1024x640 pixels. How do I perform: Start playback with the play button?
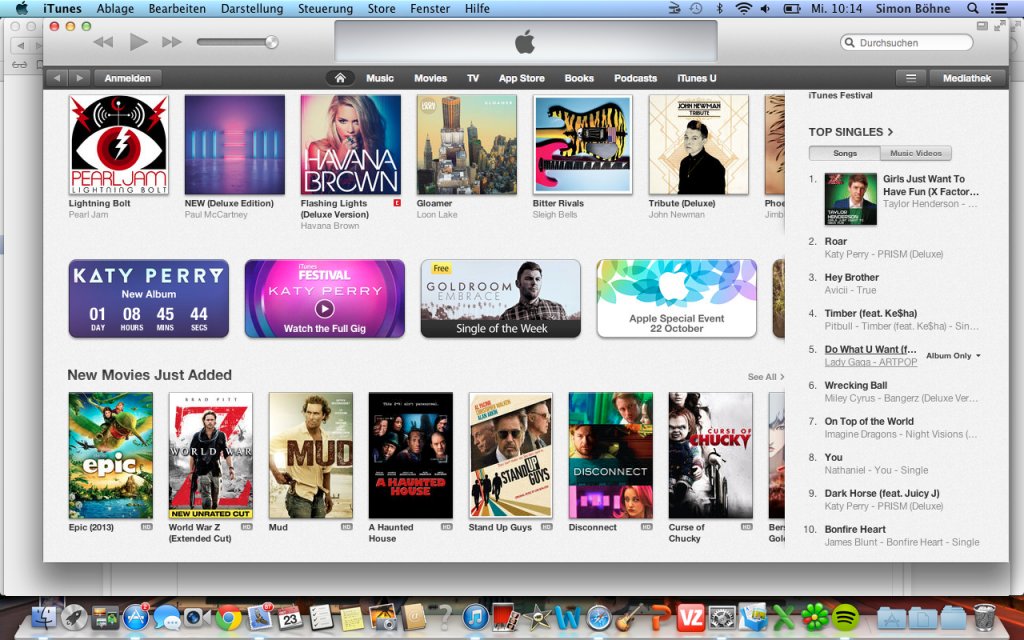pyautogui.click(x=138, y=42)
